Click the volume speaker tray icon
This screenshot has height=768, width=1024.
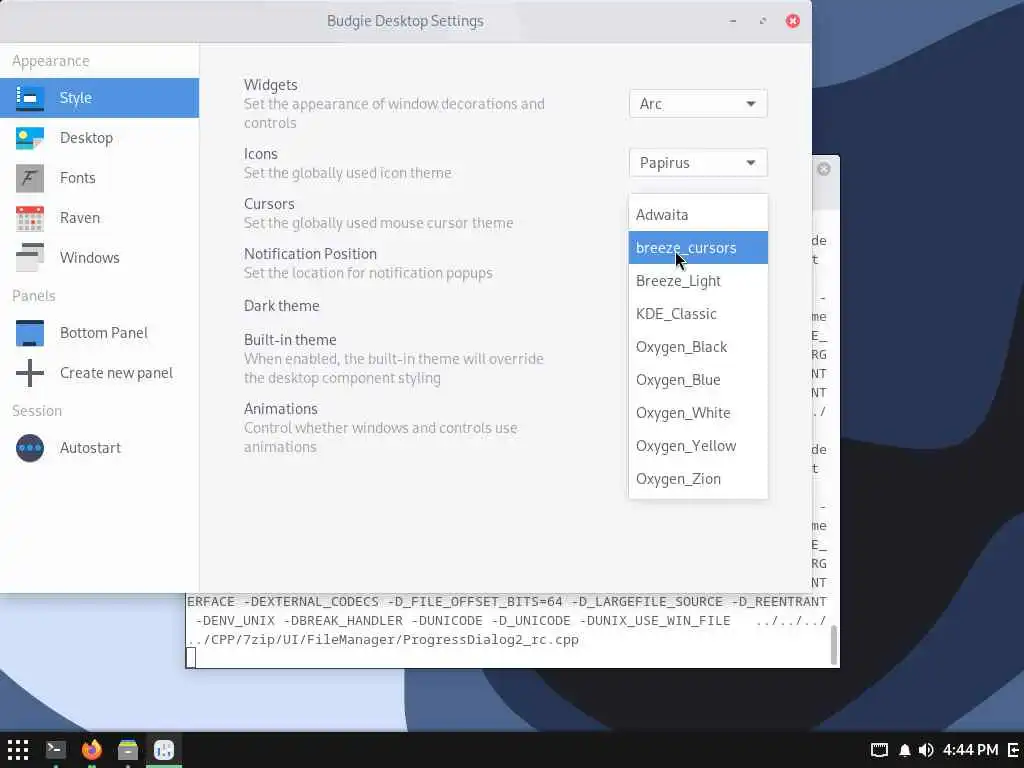click(925, 750)
